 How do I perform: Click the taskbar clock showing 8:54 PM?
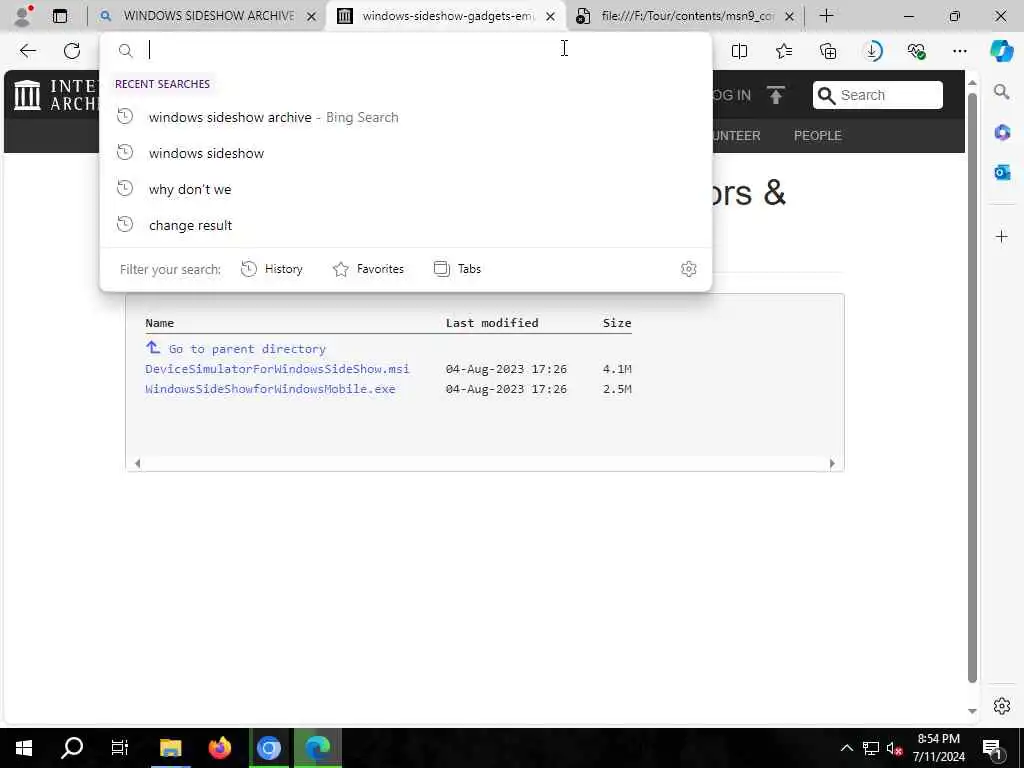[x=938, y=748]
